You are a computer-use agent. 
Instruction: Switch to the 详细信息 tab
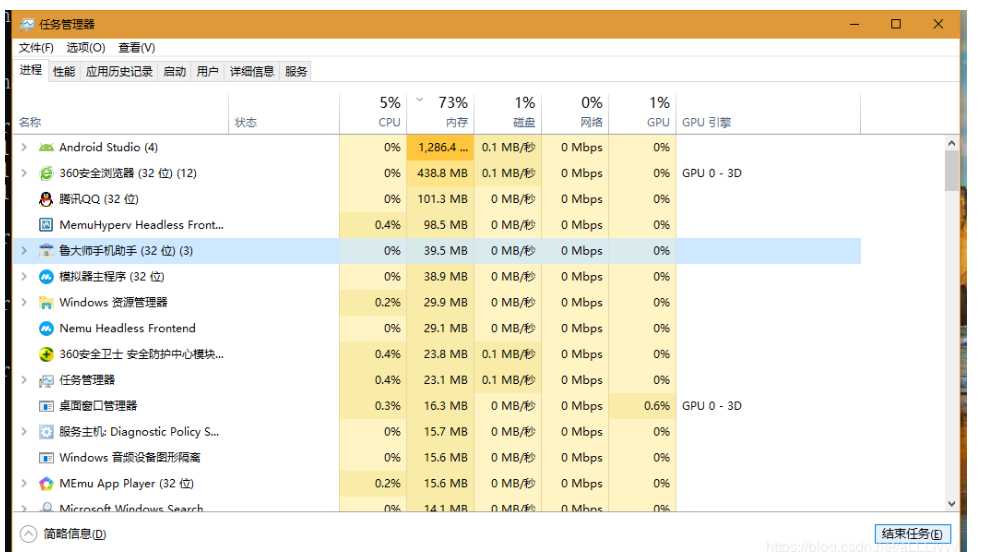point(252,72)
